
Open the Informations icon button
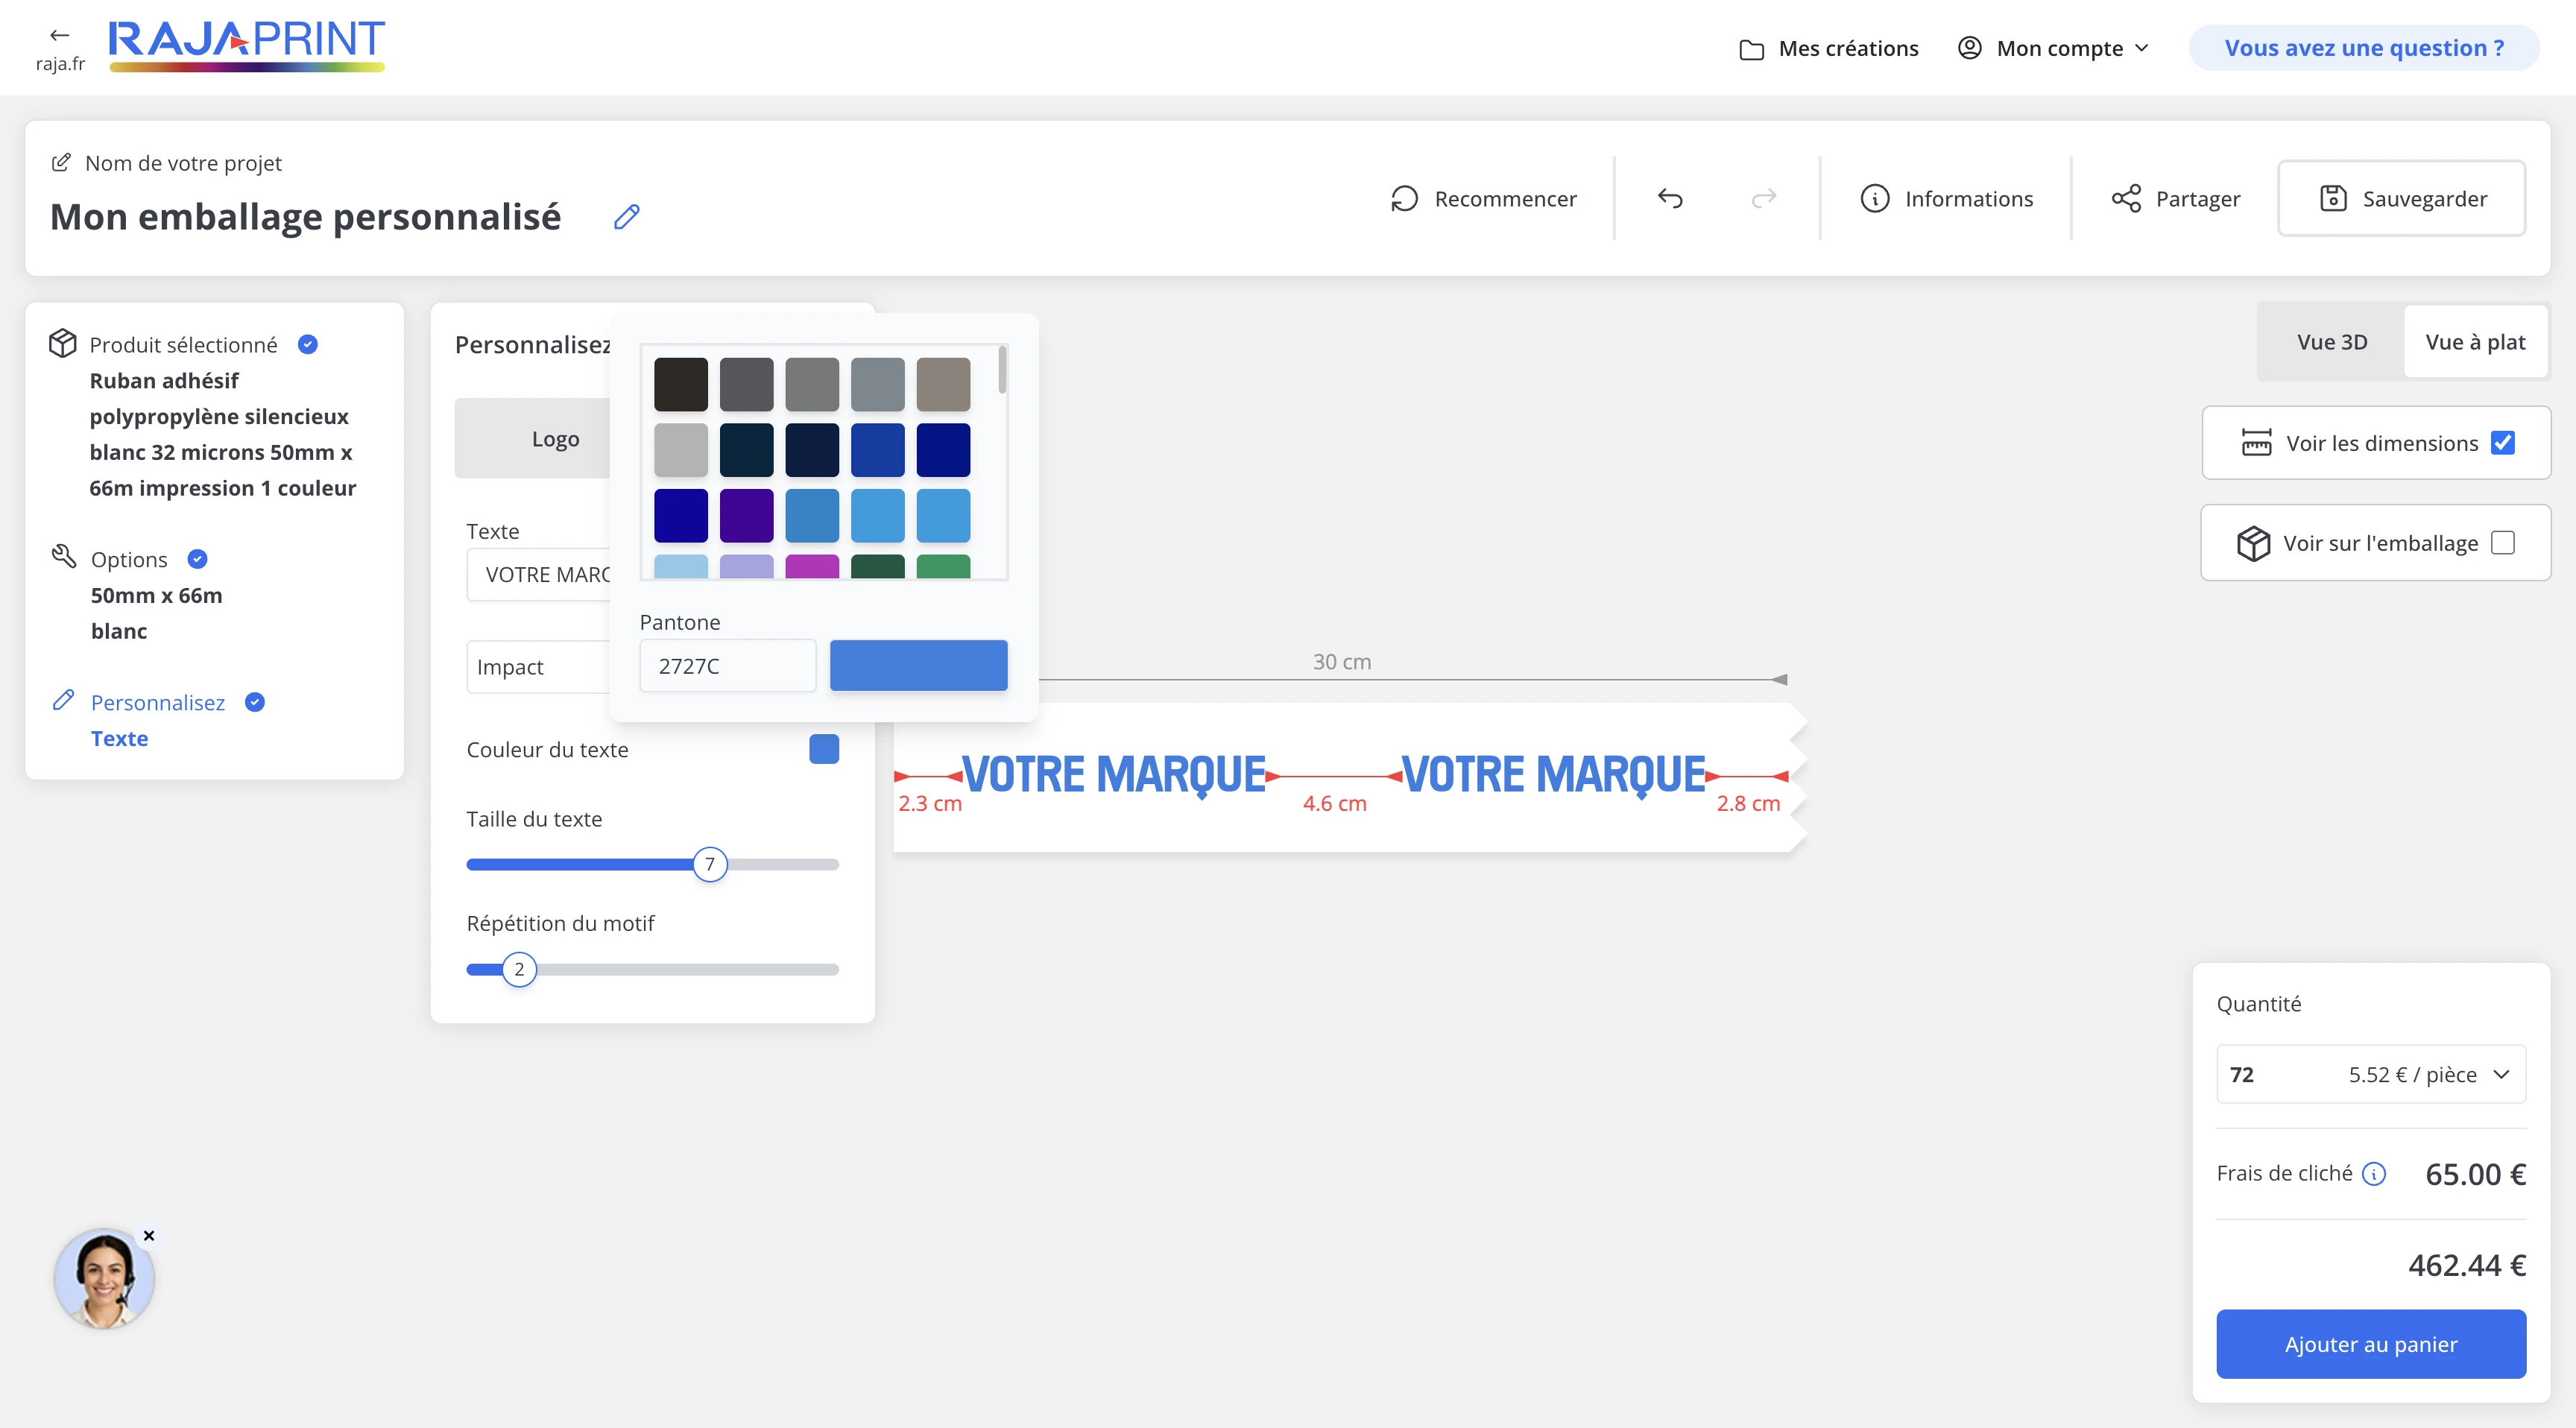pyautogui.click(x=1874, y=198)
